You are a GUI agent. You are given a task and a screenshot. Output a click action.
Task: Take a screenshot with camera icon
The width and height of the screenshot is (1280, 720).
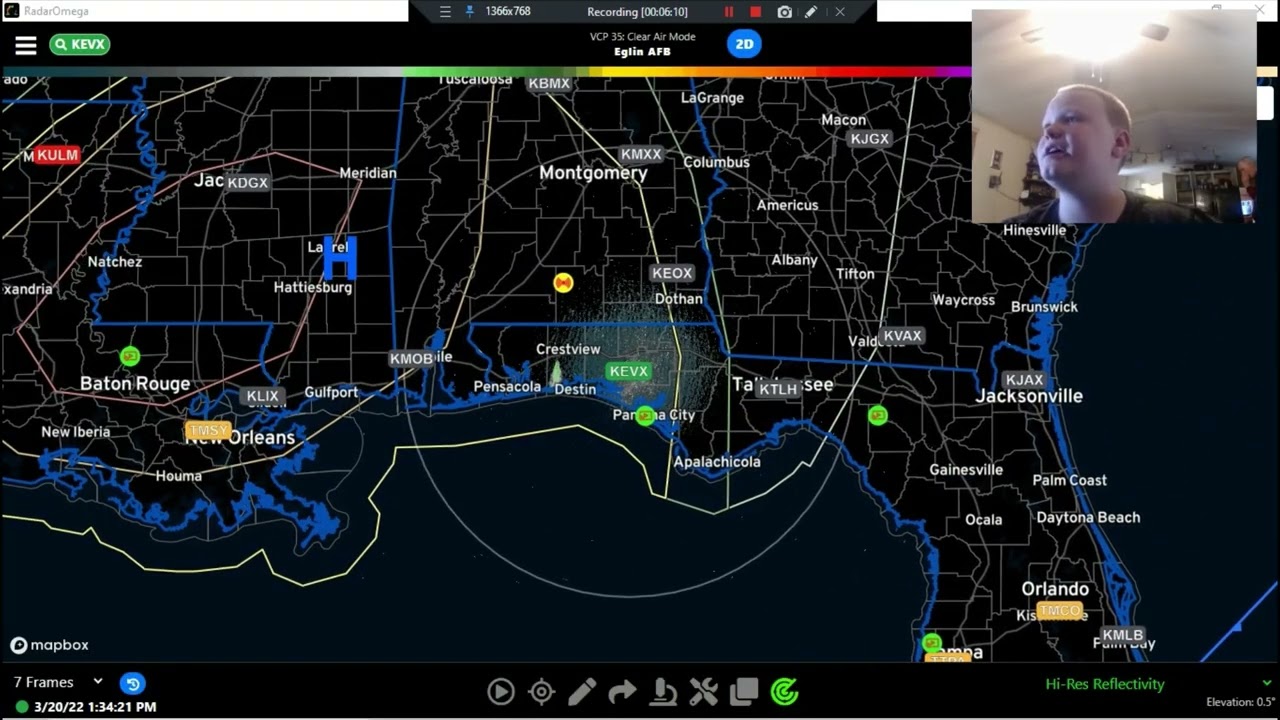coord(785,12)
